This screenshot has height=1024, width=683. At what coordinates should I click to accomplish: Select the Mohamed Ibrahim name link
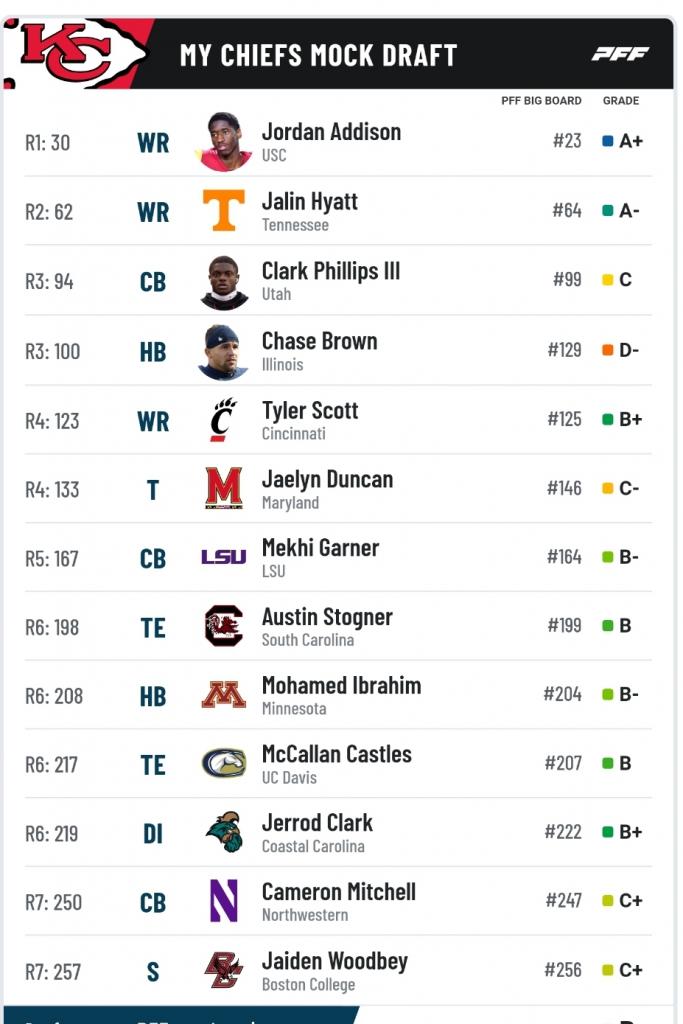[342, 686]
